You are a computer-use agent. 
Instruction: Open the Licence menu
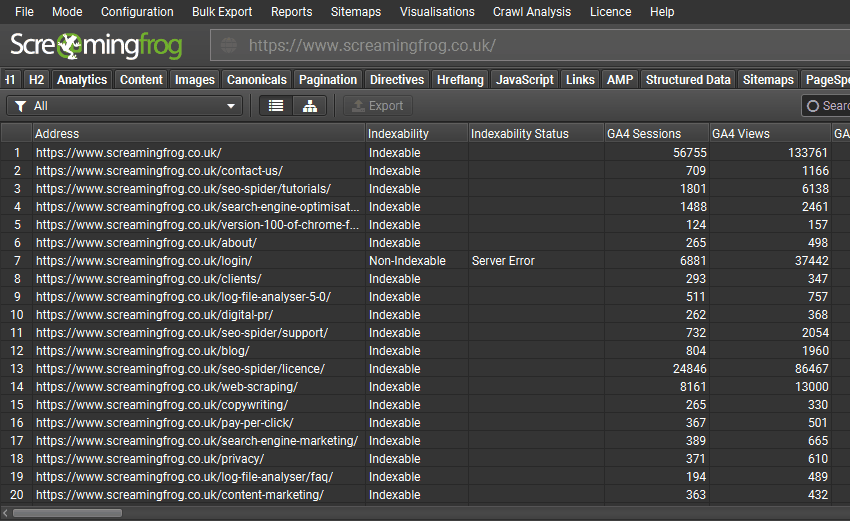point(610,12)
